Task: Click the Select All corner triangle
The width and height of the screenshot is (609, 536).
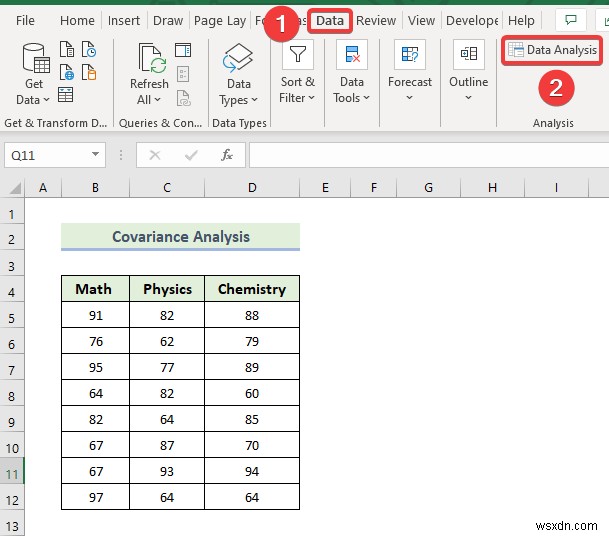Action: [15, 188]
